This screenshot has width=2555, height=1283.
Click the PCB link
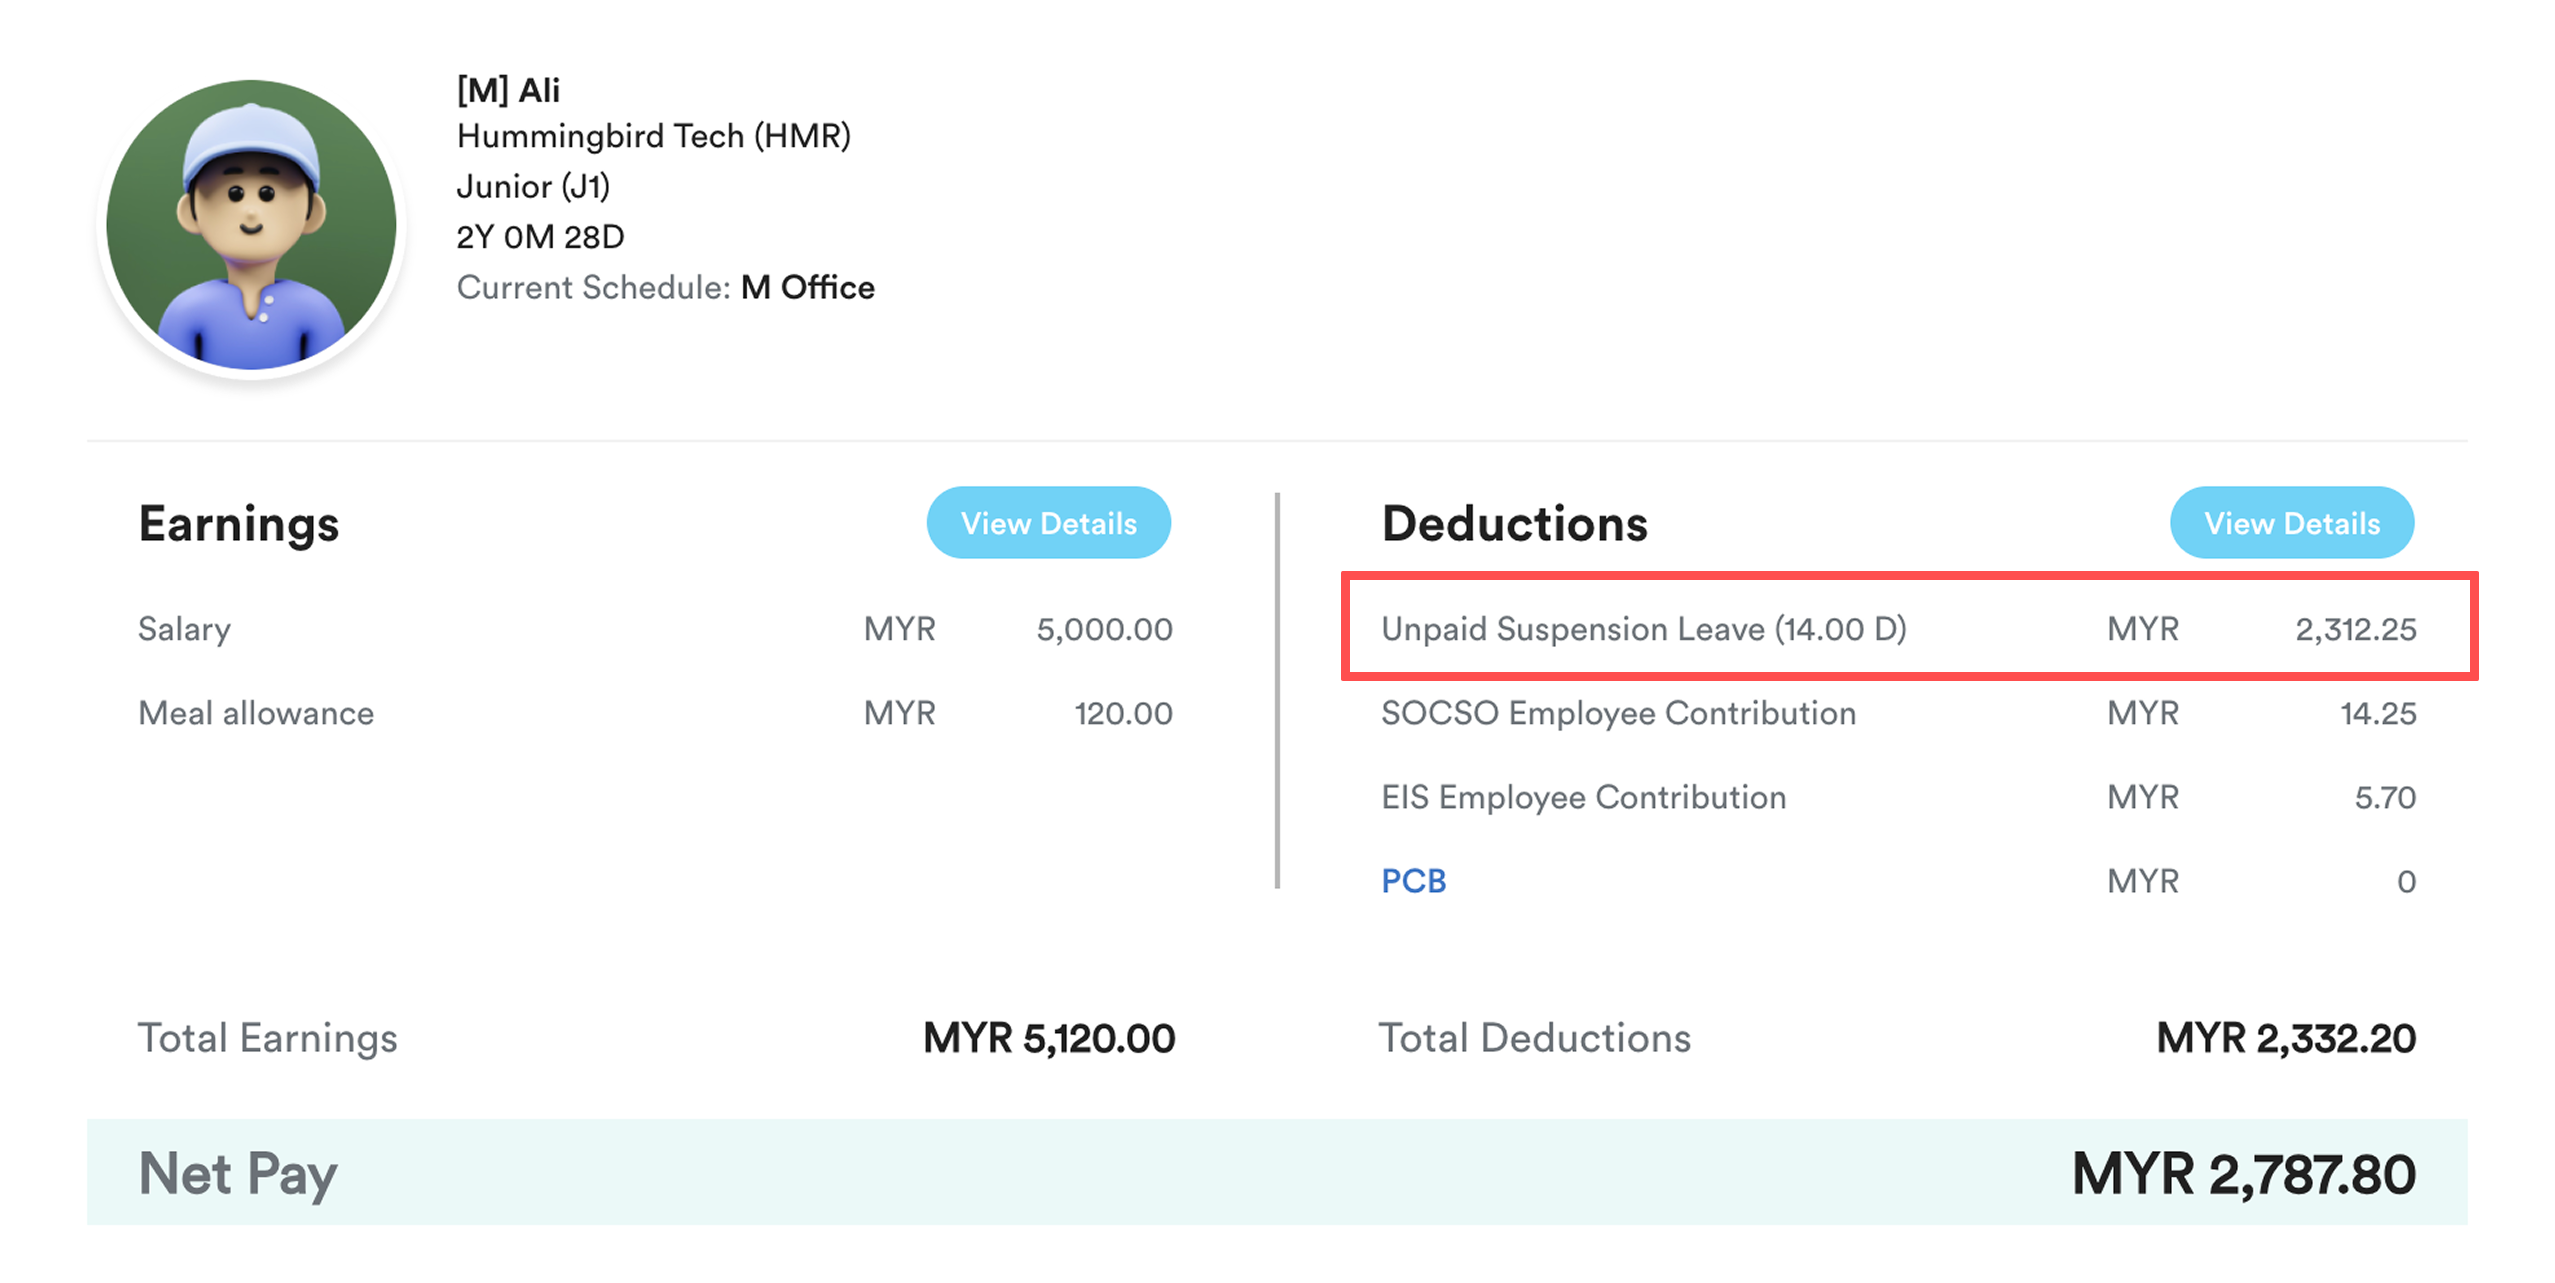click(1412, 881)
